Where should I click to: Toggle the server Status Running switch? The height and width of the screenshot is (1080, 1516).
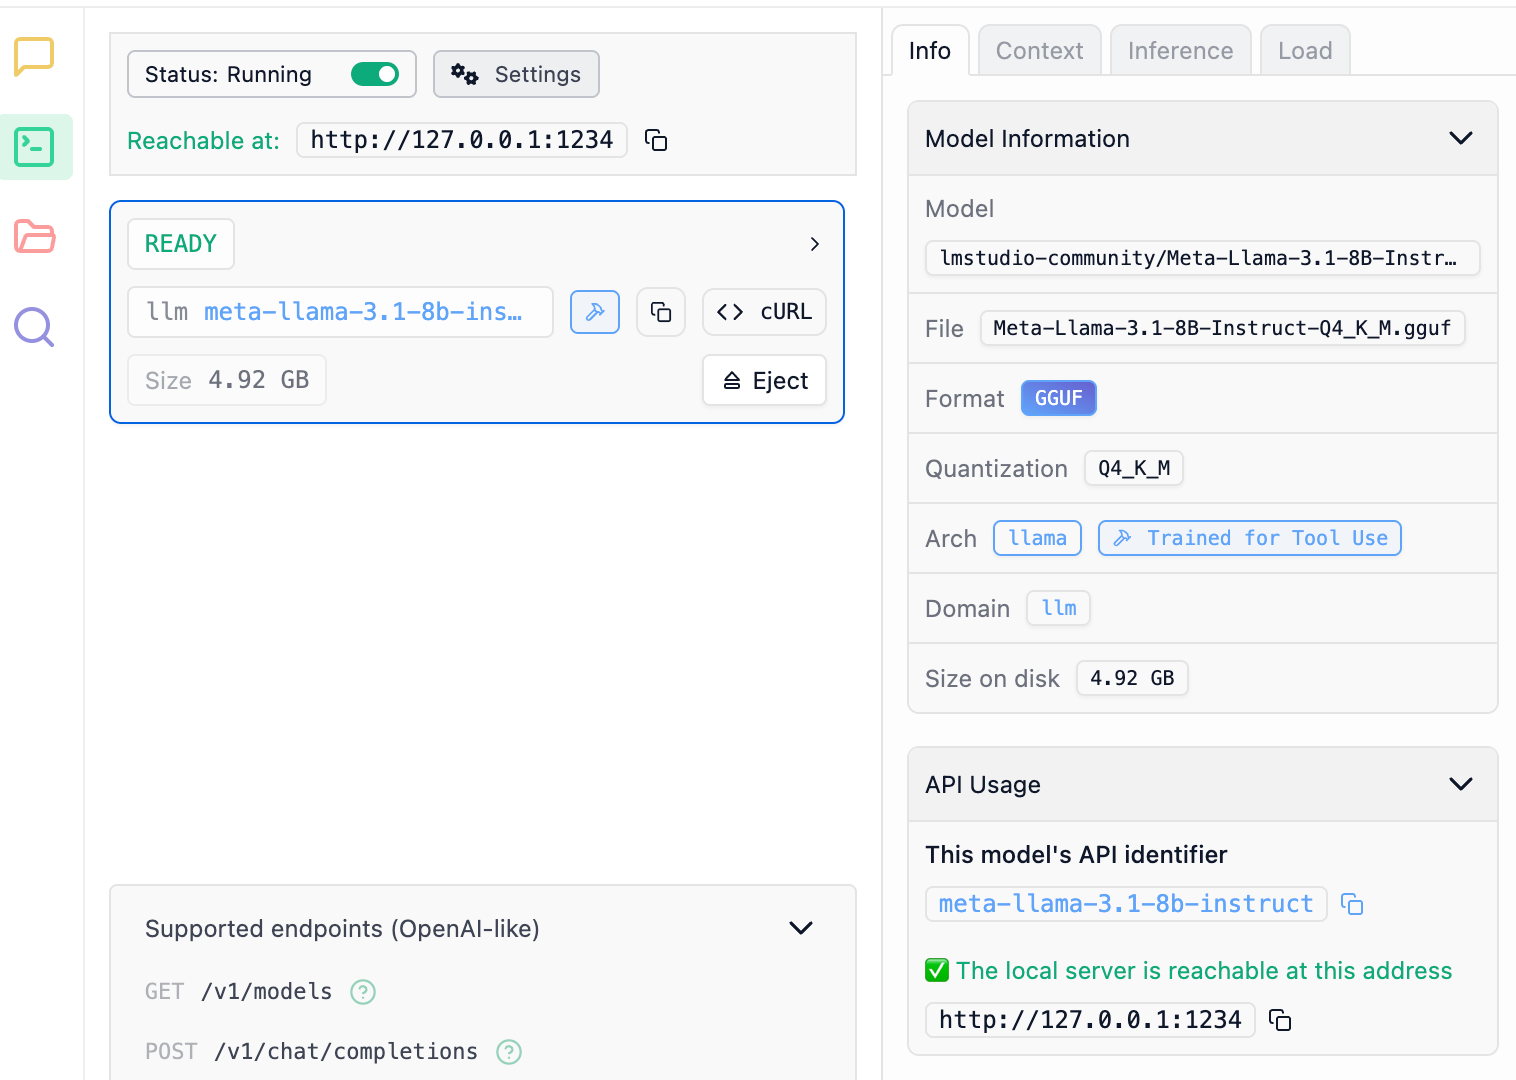click(375, 74)
